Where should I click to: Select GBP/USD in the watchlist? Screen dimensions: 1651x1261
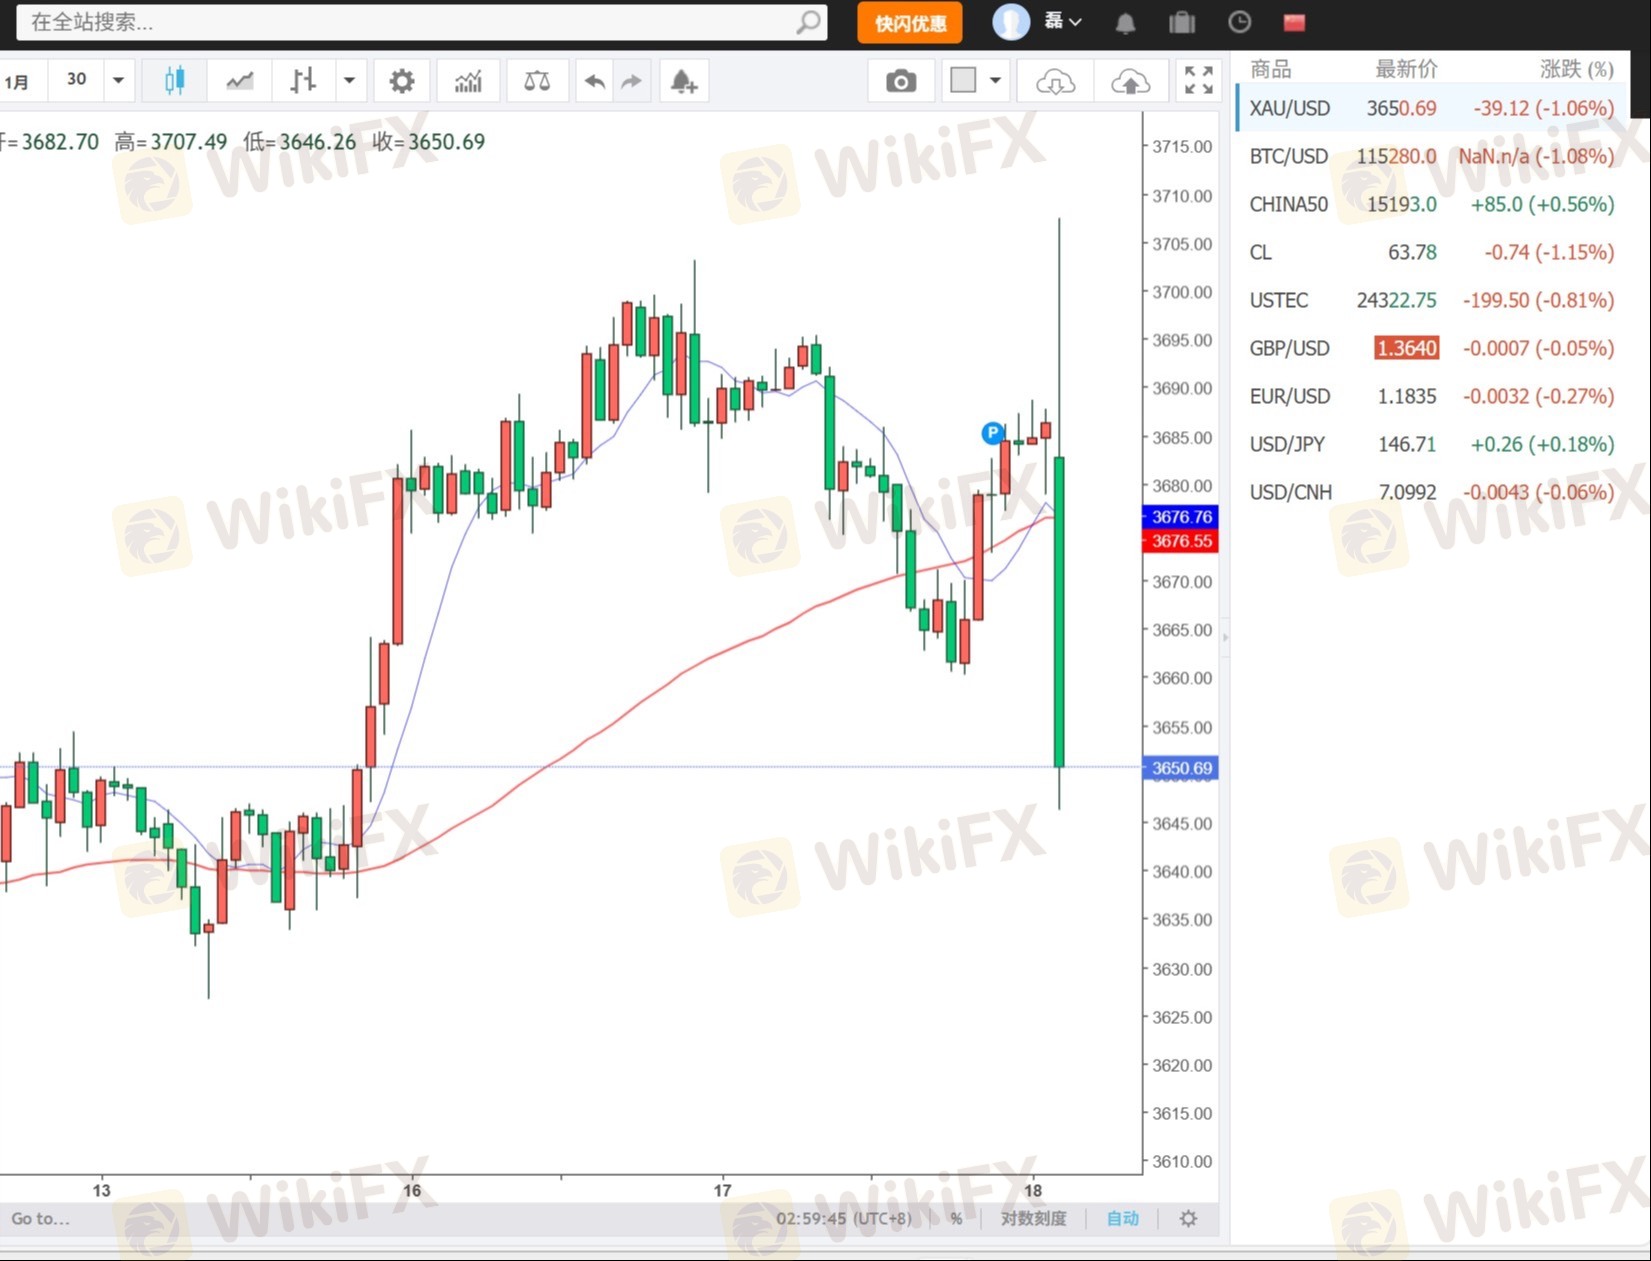(1433, 348)
